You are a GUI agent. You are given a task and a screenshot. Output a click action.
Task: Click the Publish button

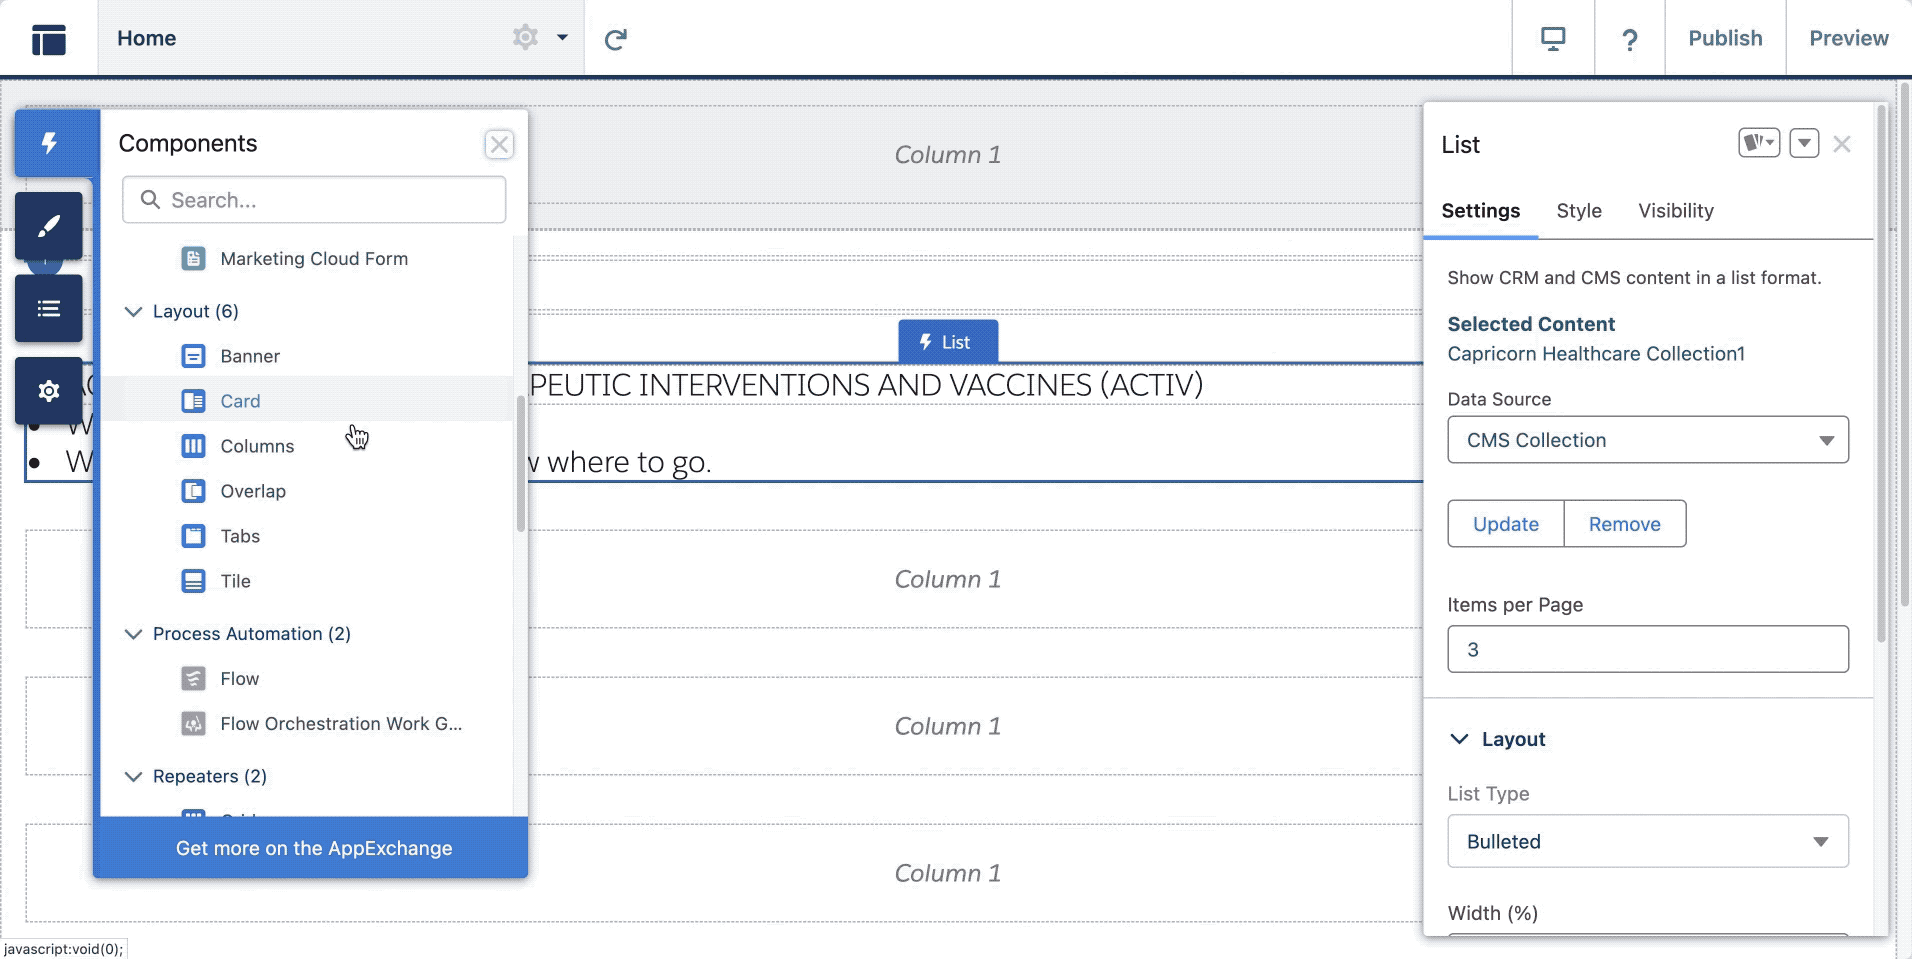(x=1725, y=38)
